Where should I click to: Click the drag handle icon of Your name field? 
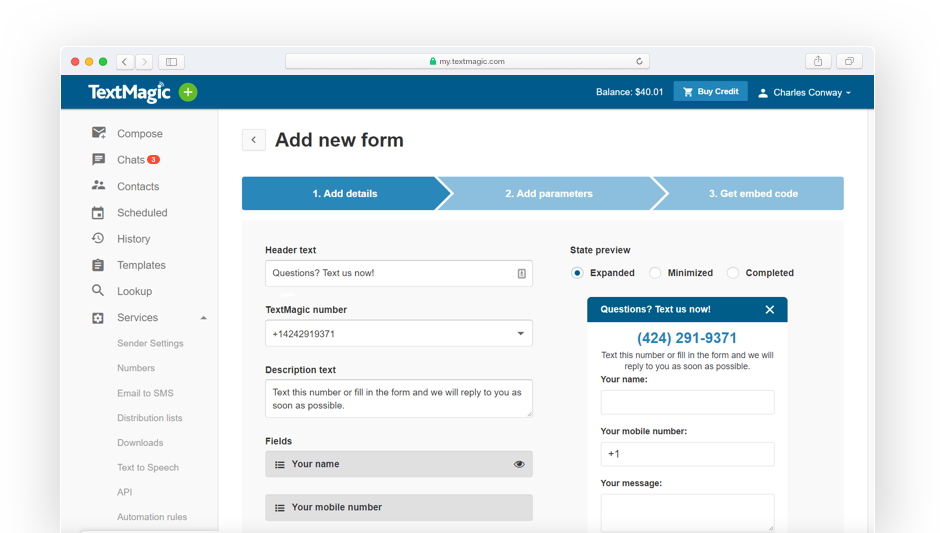click(279, 465)
